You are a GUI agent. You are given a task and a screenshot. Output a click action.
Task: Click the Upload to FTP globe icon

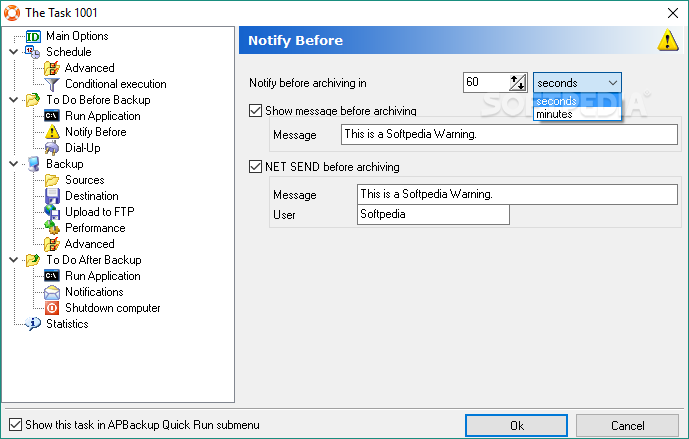tap(52, 212)
